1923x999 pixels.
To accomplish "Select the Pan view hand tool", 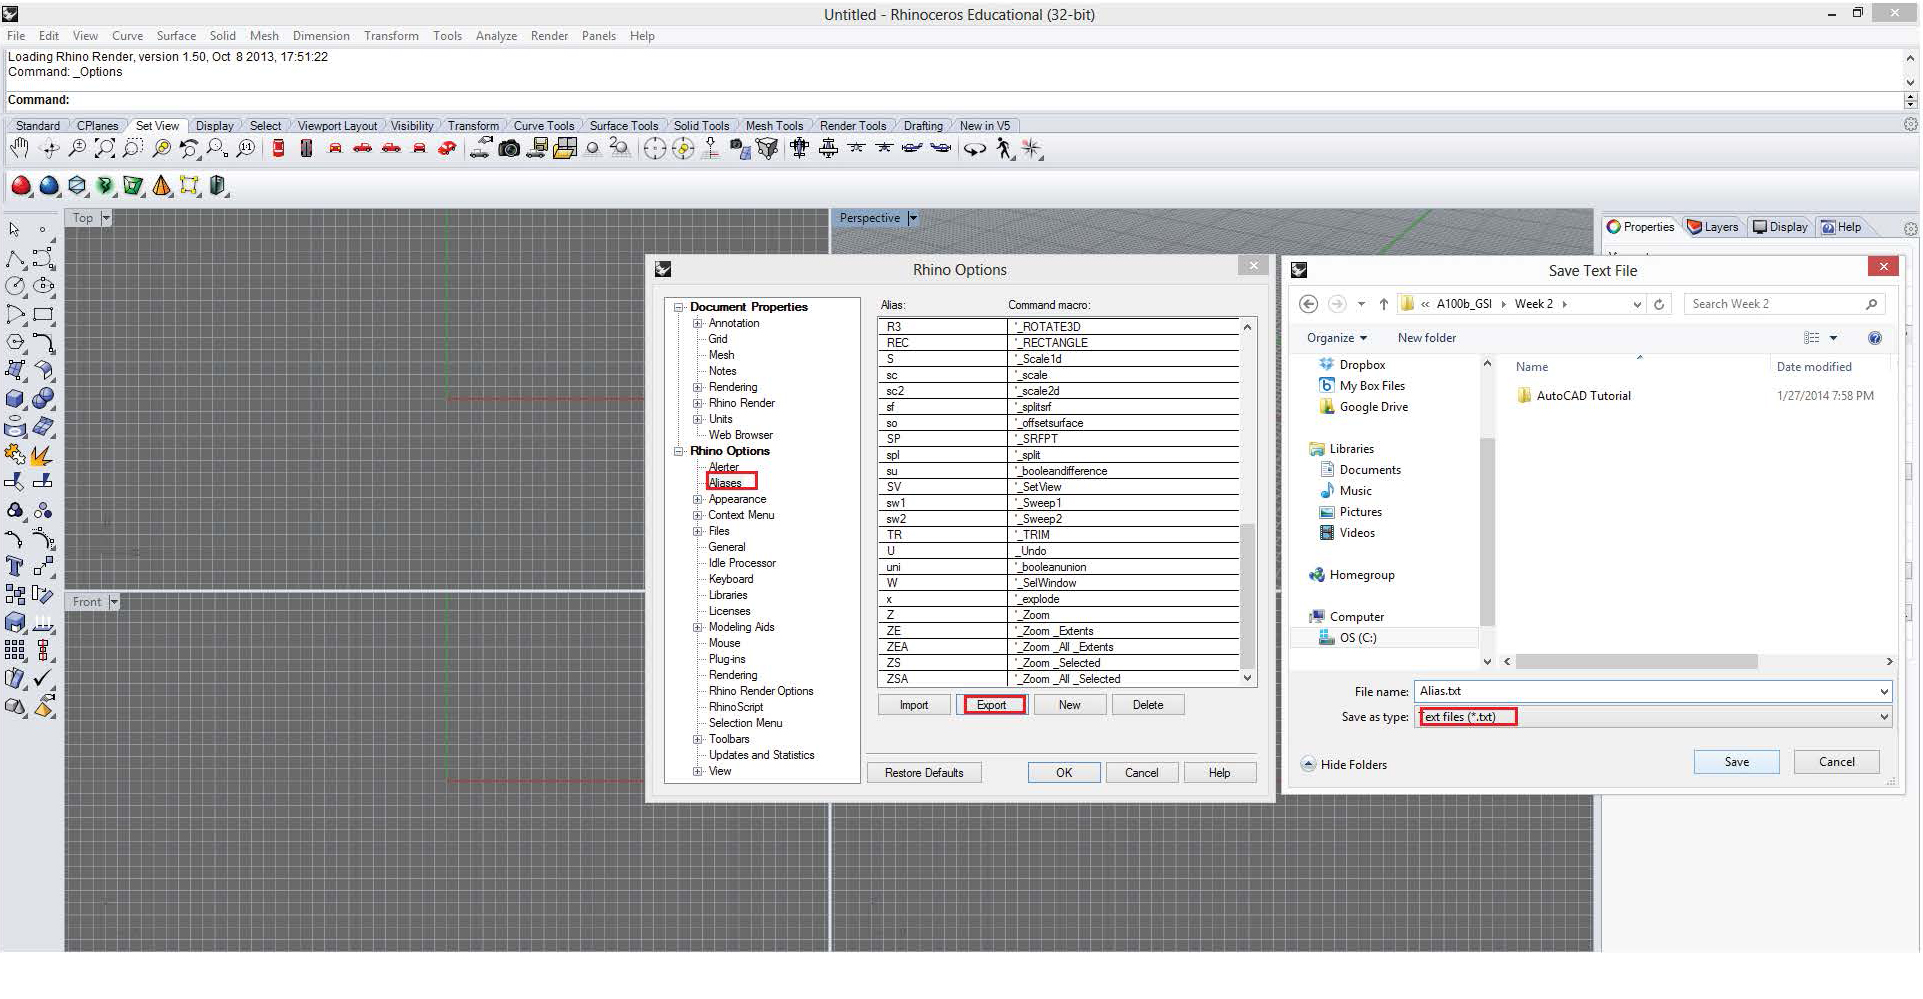I will (x=19, y=149).
